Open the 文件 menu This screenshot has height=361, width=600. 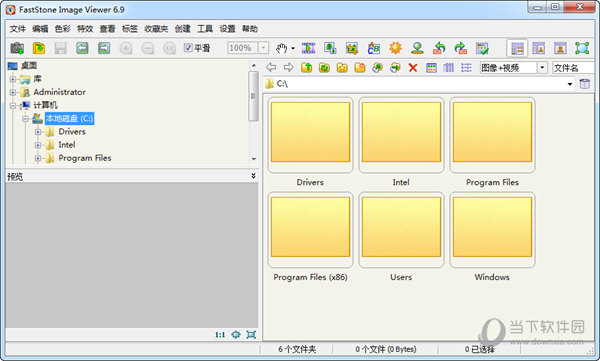pyautogui.click(x=18, y=29)
